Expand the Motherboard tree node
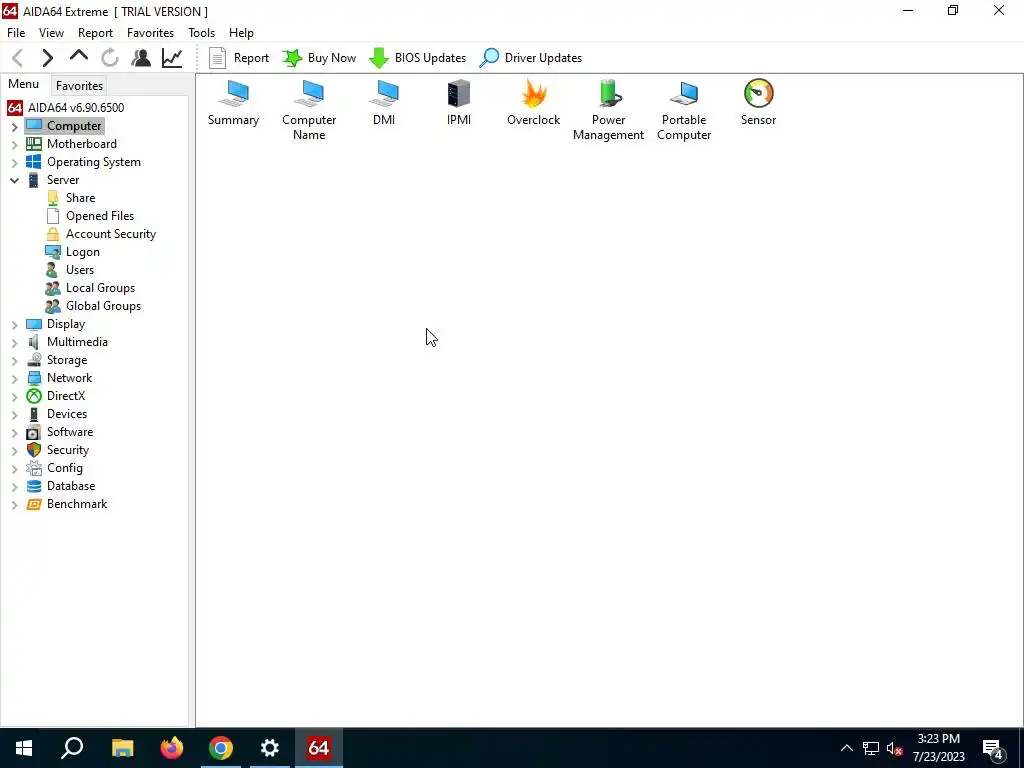Screen dimensions: 1024x768 pyautogui.click(x=14, y=145)
